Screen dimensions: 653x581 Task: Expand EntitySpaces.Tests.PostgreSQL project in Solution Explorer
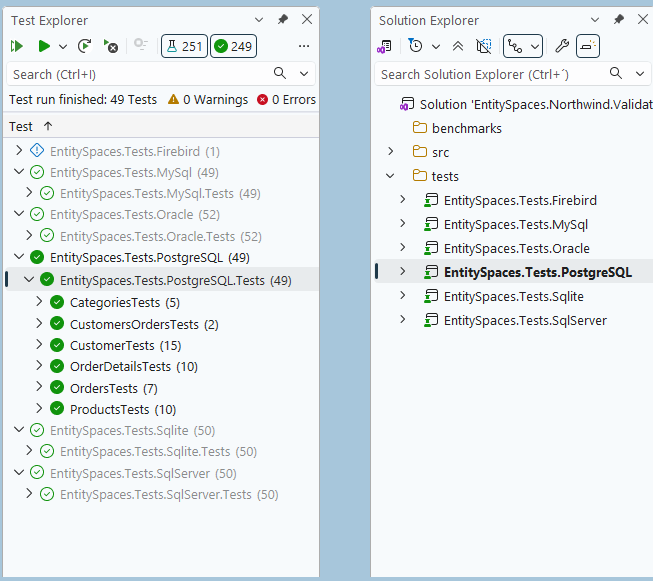click(x=402, y=271)
